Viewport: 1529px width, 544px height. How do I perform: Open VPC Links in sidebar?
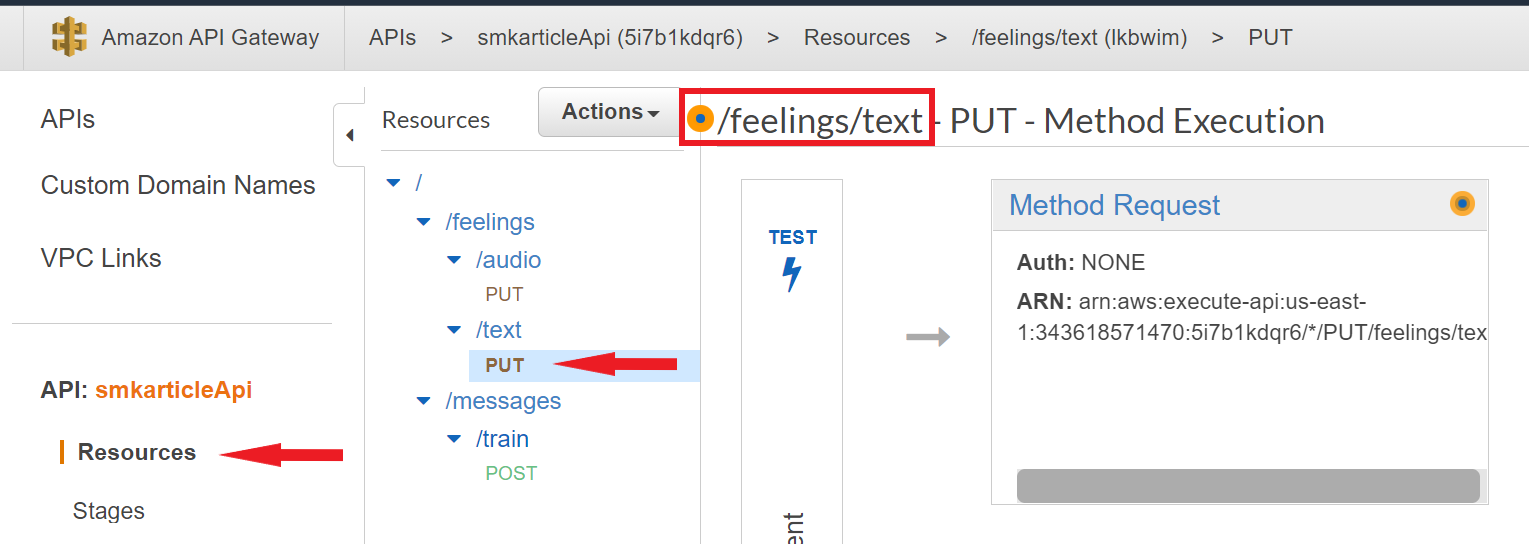[x=101, y=258]
